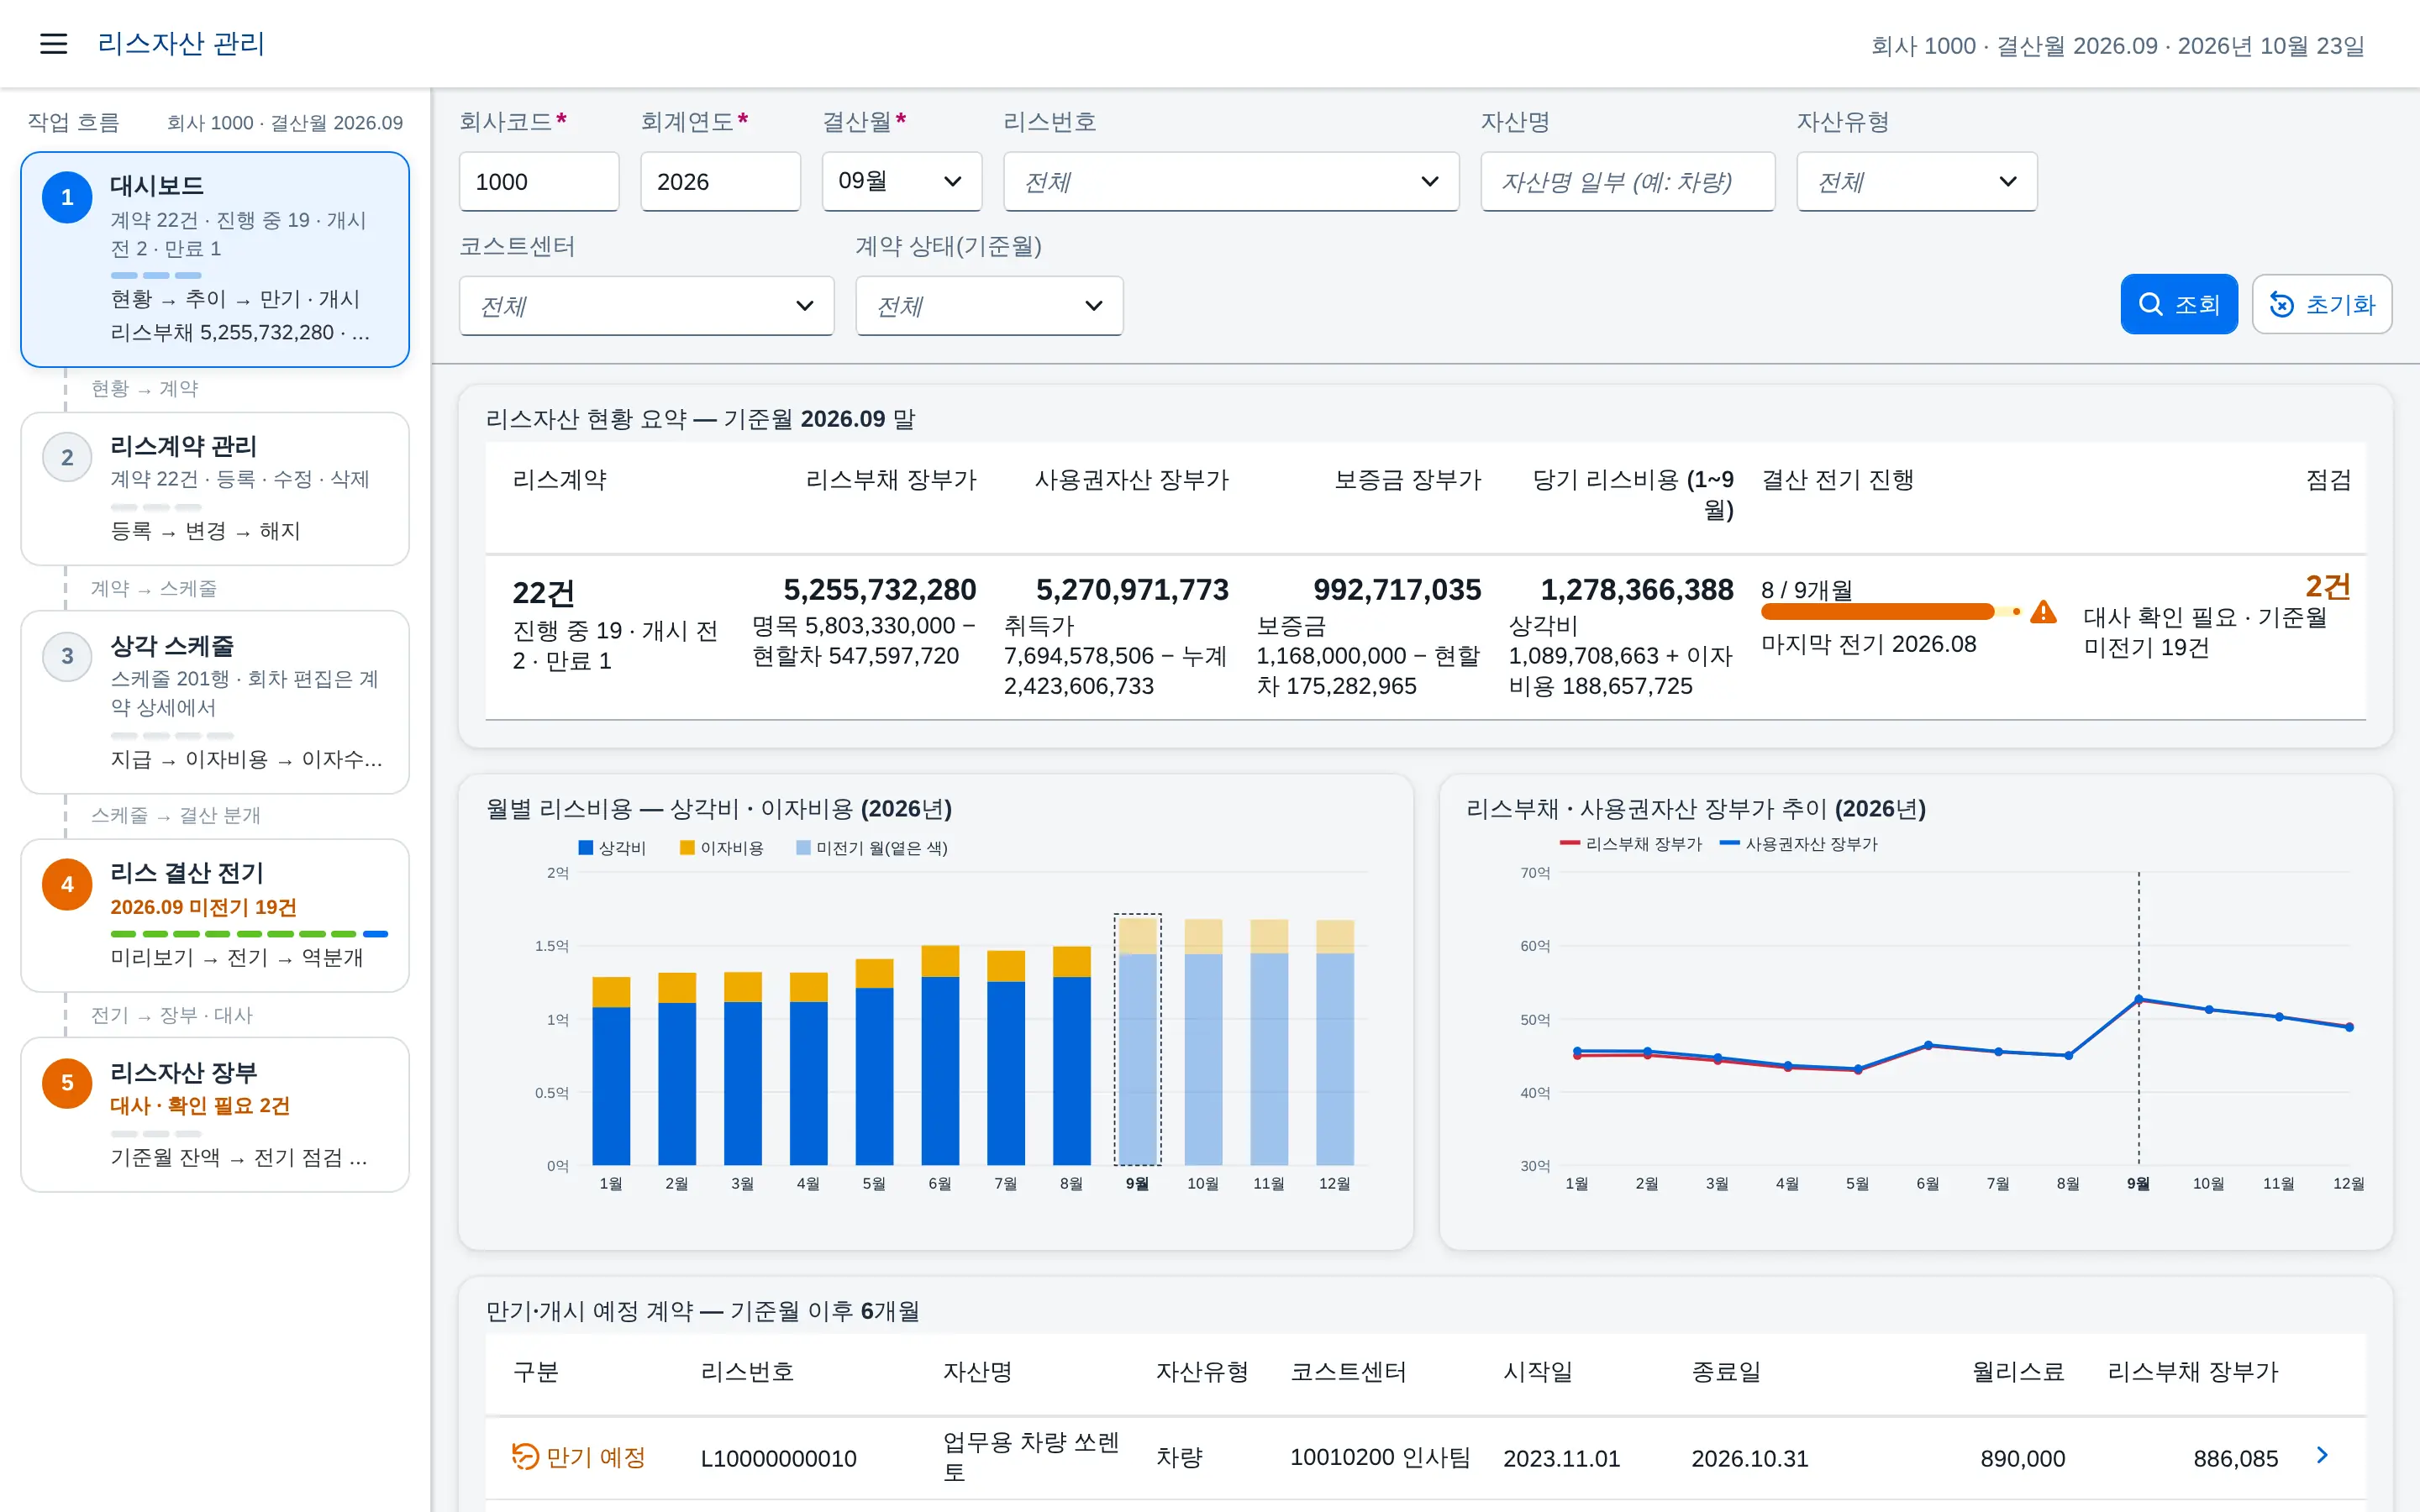Toggle 이자비용 legend in bar chart
Screen dimensions: 2420x1512
click(721, 848)
